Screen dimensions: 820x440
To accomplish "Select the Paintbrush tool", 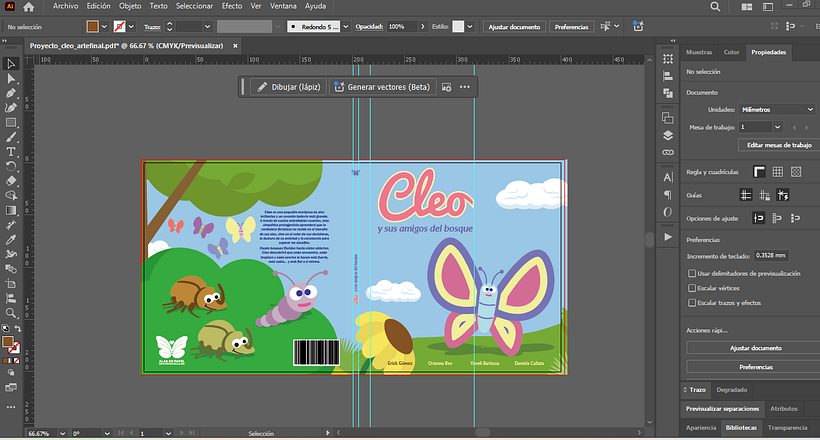I will click(x=10, y=137).
